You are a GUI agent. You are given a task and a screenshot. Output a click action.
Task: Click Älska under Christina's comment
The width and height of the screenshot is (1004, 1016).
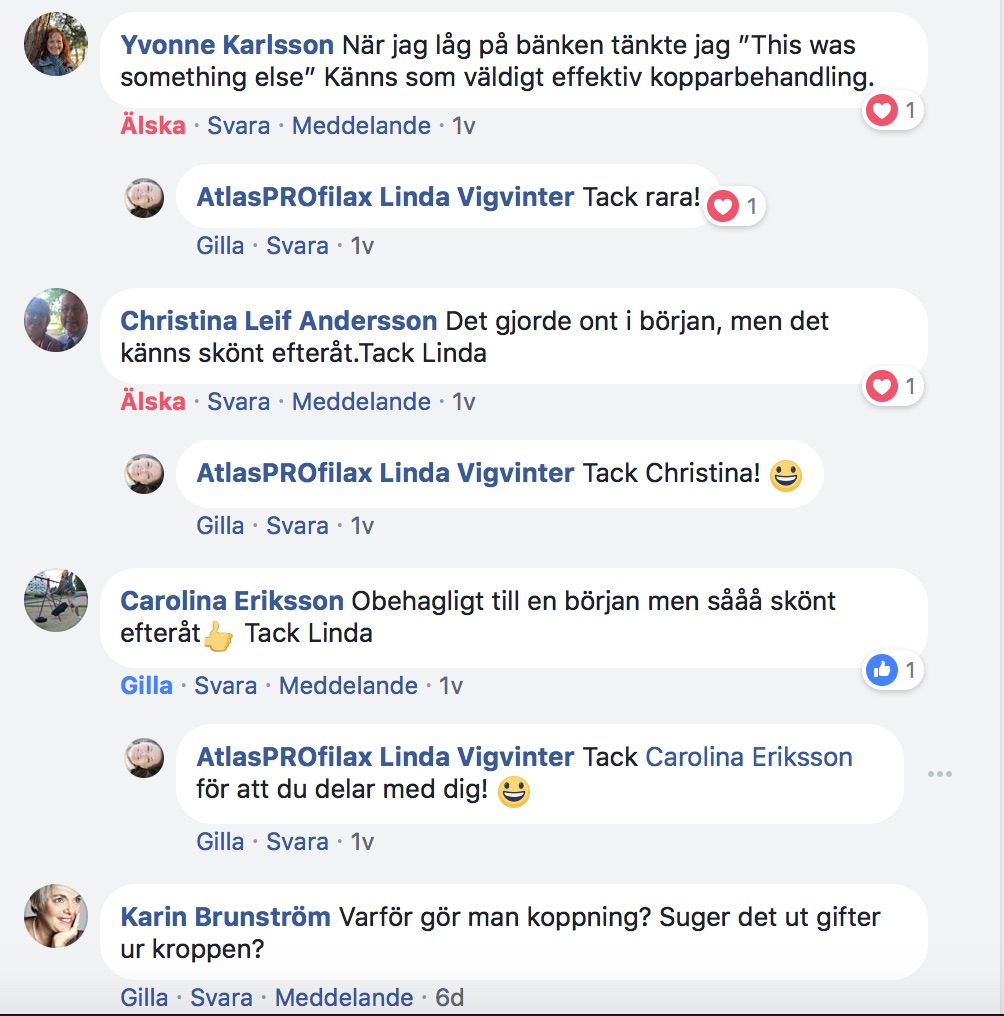click(152, 401)
